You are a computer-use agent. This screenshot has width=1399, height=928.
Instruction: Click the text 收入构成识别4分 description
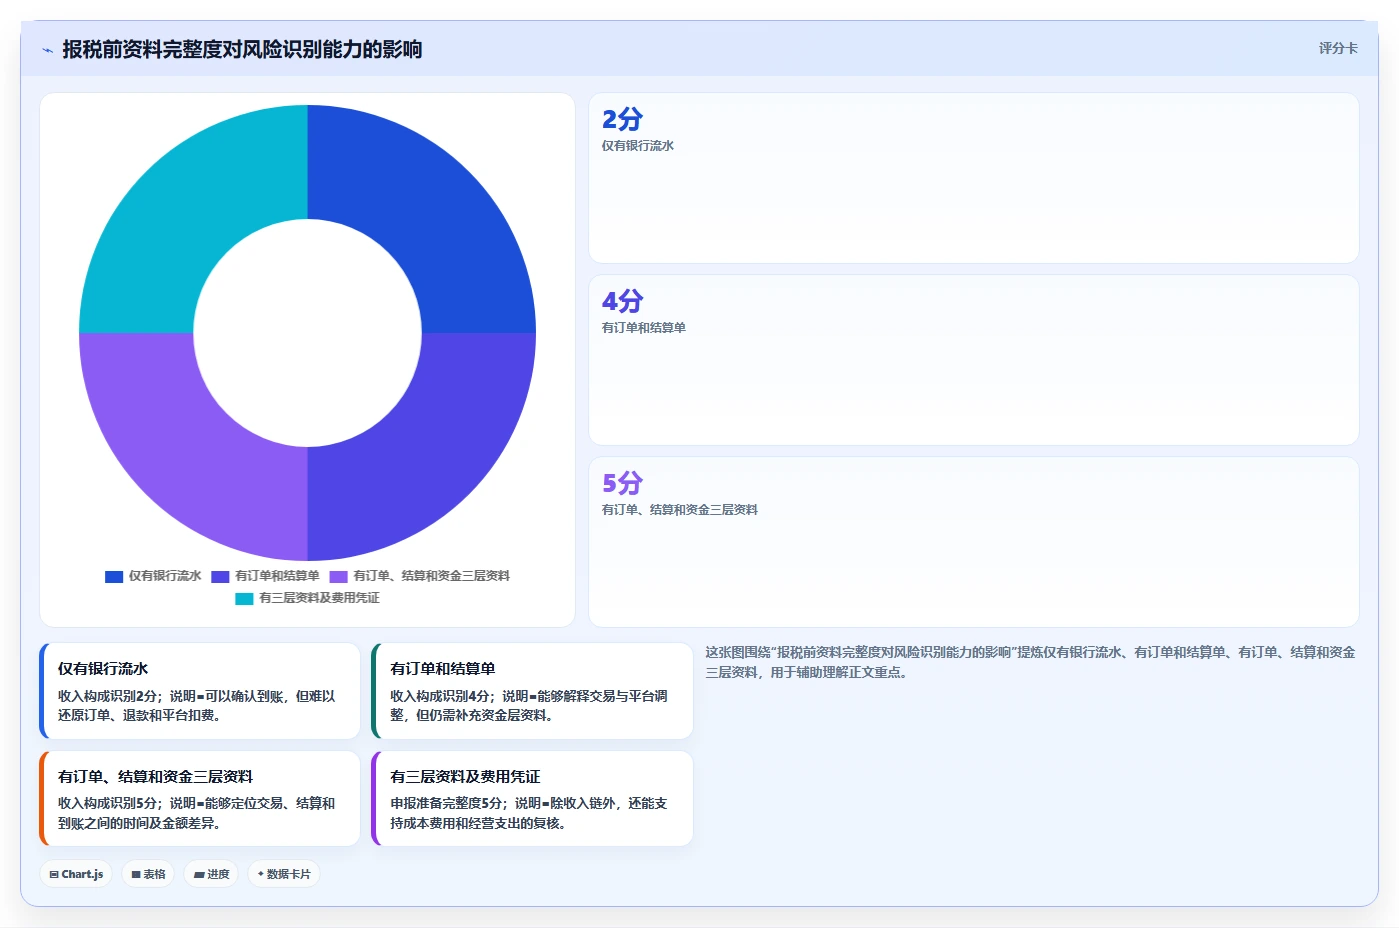[x=529, y=706]
